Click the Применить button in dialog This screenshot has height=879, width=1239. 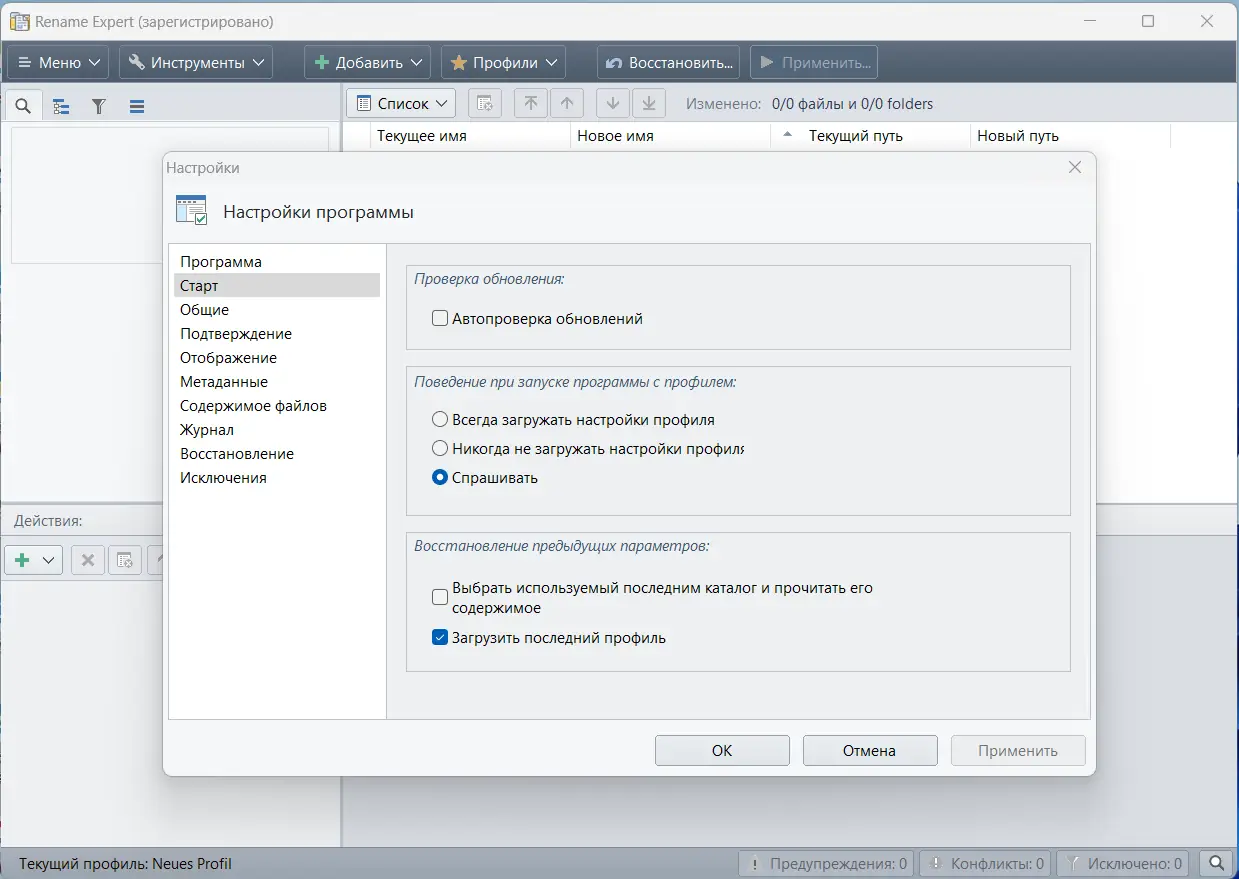(x=1018, y=751)
